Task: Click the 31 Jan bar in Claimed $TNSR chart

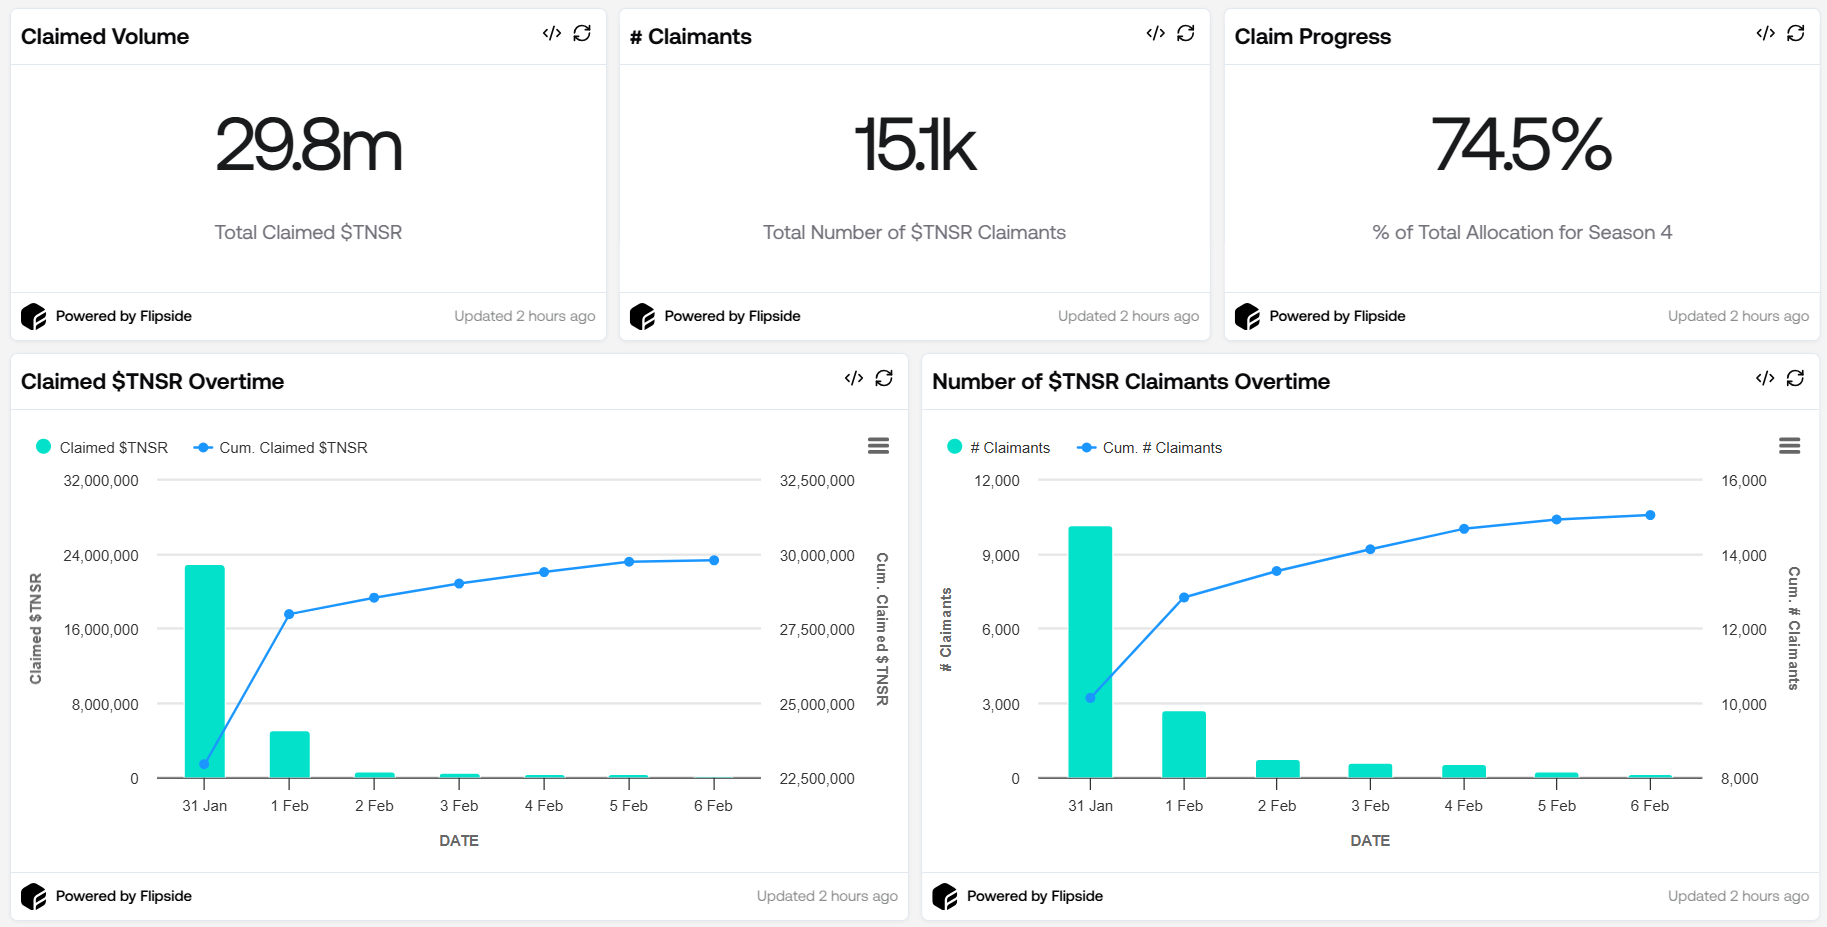Action: [x=205, y=671]
